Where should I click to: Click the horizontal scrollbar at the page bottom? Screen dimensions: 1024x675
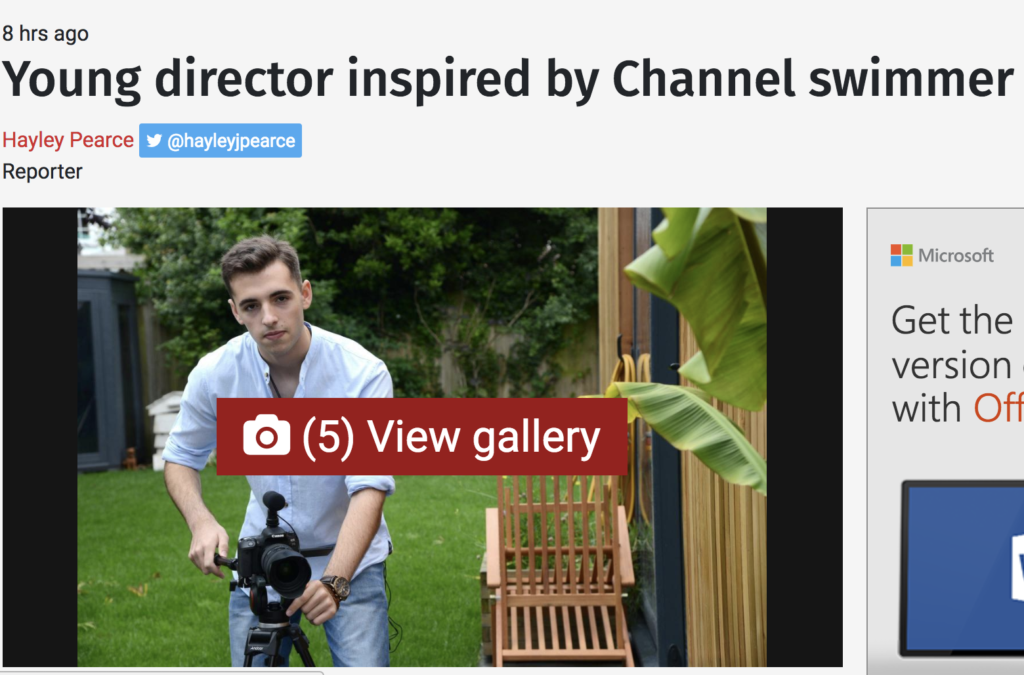162,672
